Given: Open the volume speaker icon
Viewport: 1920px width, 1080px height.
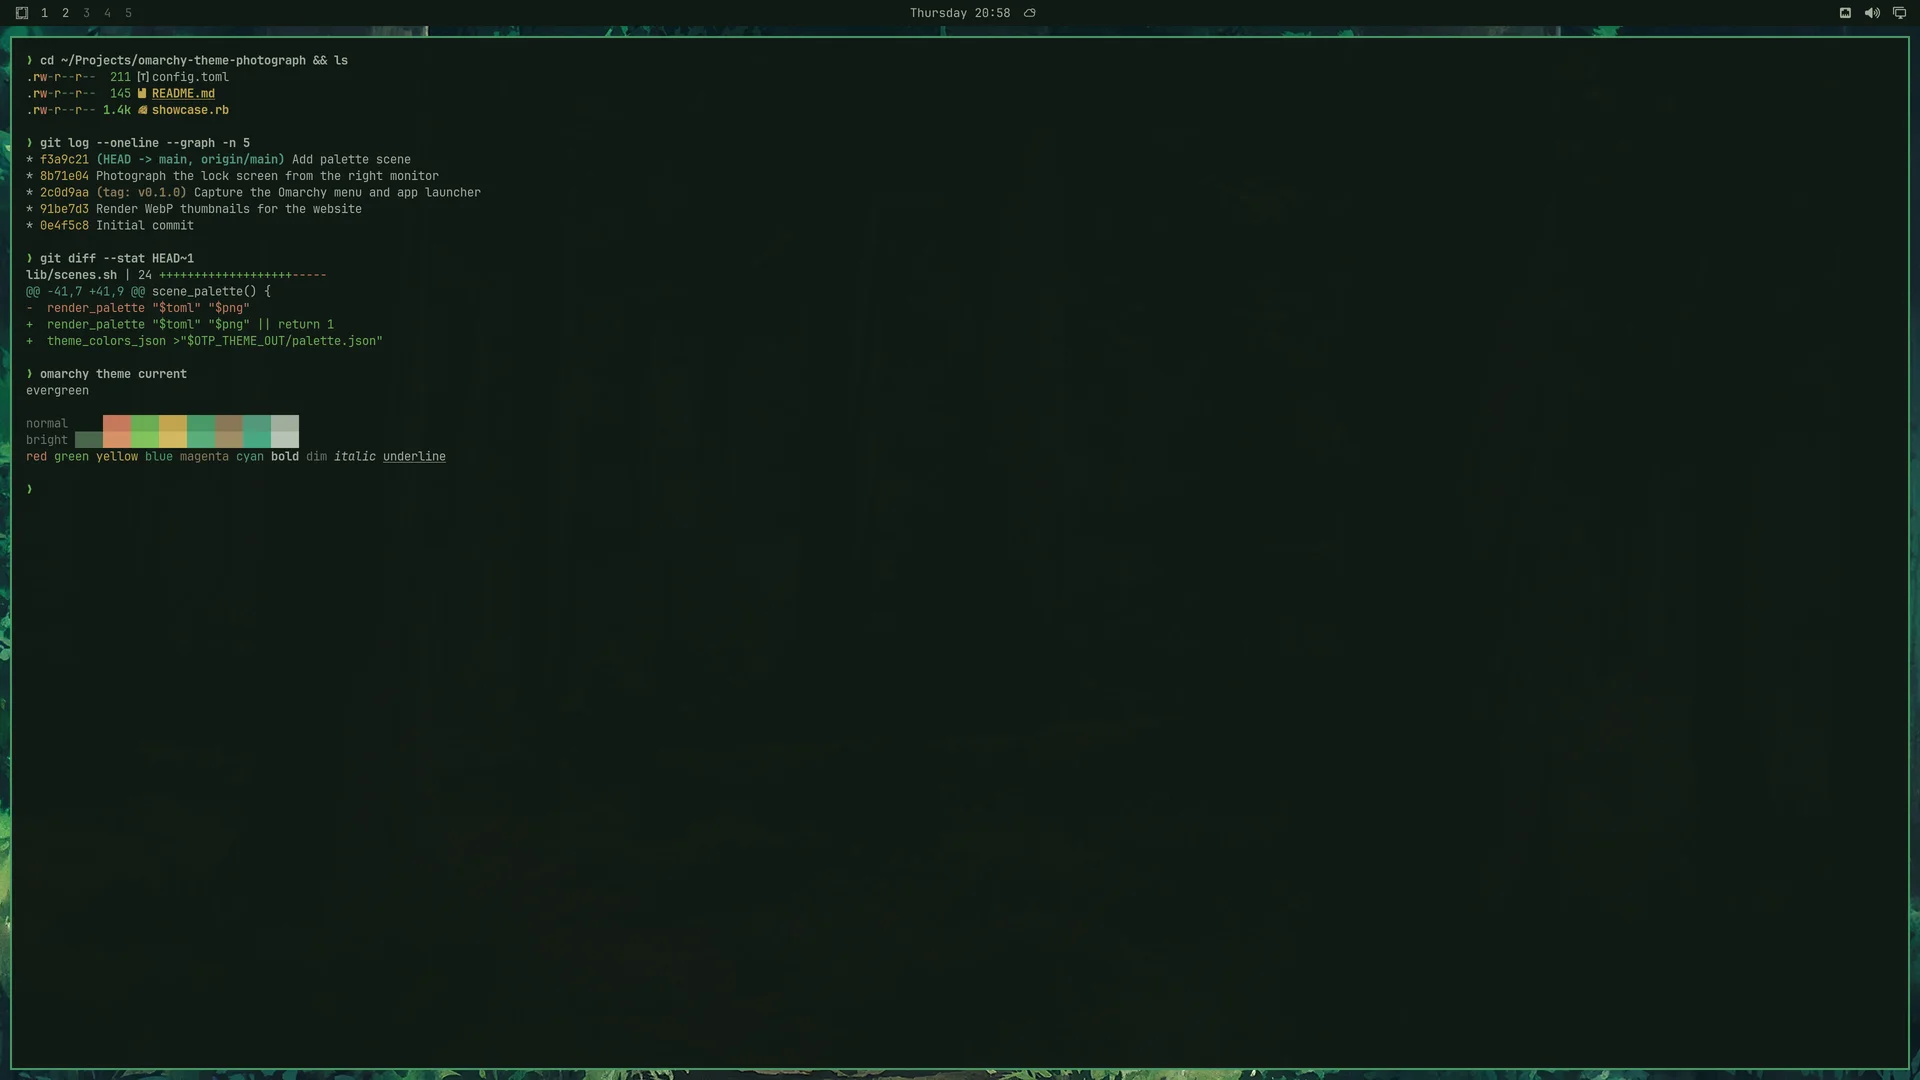Looking at the screenshot, I should [1872, 13].
